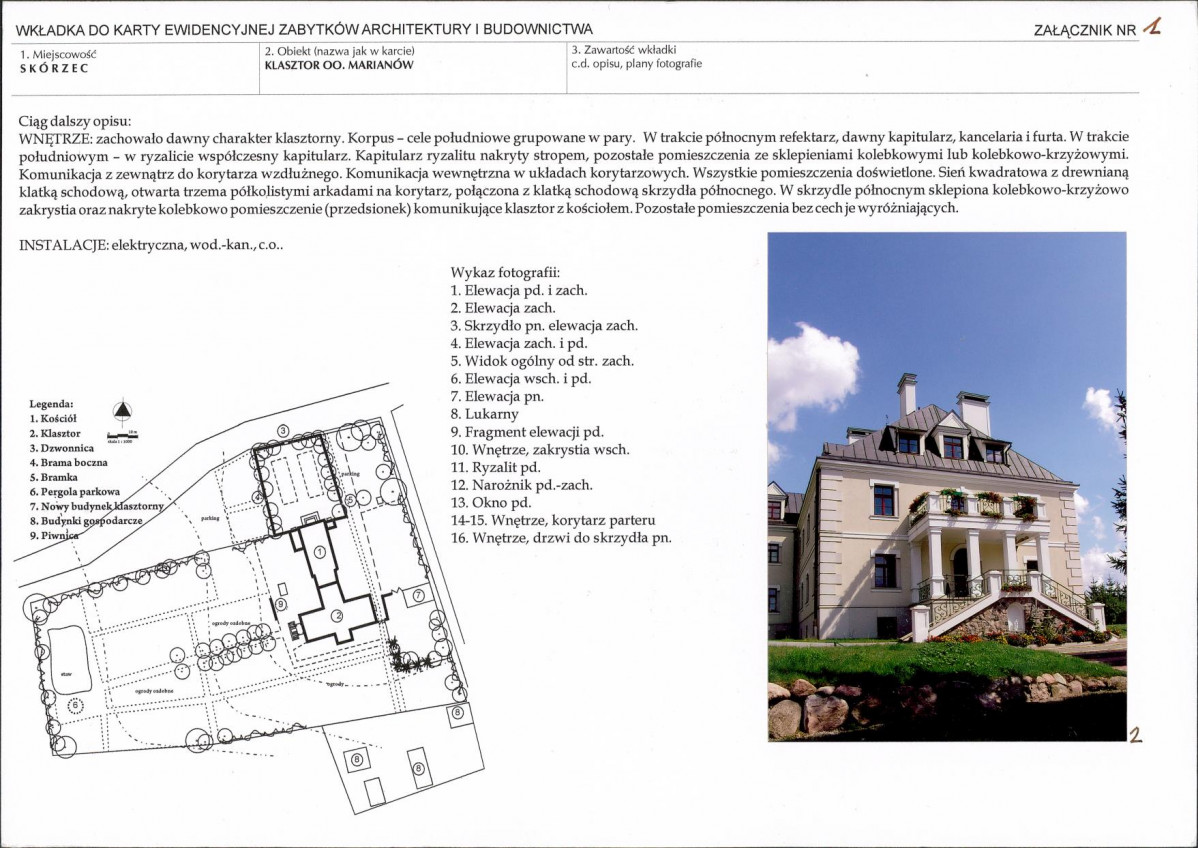
Task: Click marker 7 for the new monastery building
Action: tap(418, 595)
